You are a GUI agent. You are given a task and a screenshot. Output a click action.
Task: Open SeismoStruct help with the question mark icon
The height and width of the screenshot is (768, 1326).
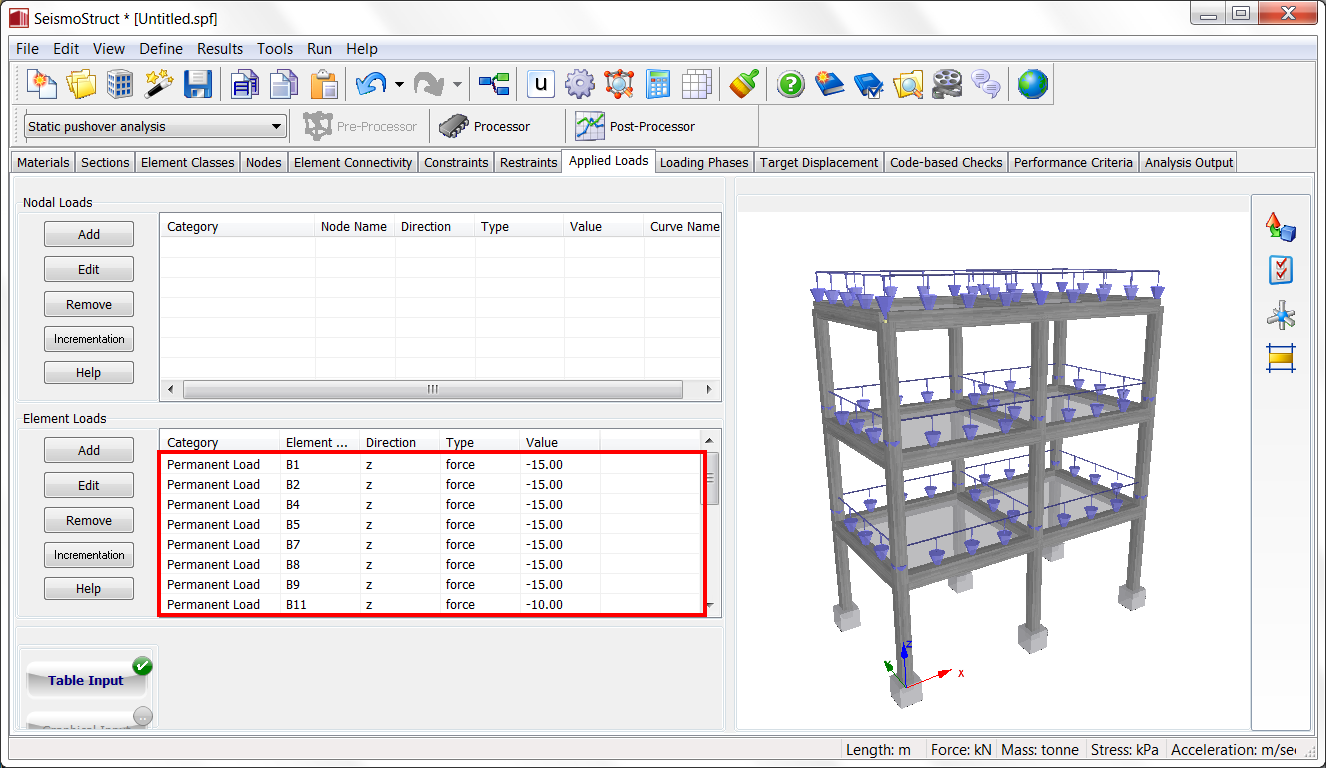[790, 84]
